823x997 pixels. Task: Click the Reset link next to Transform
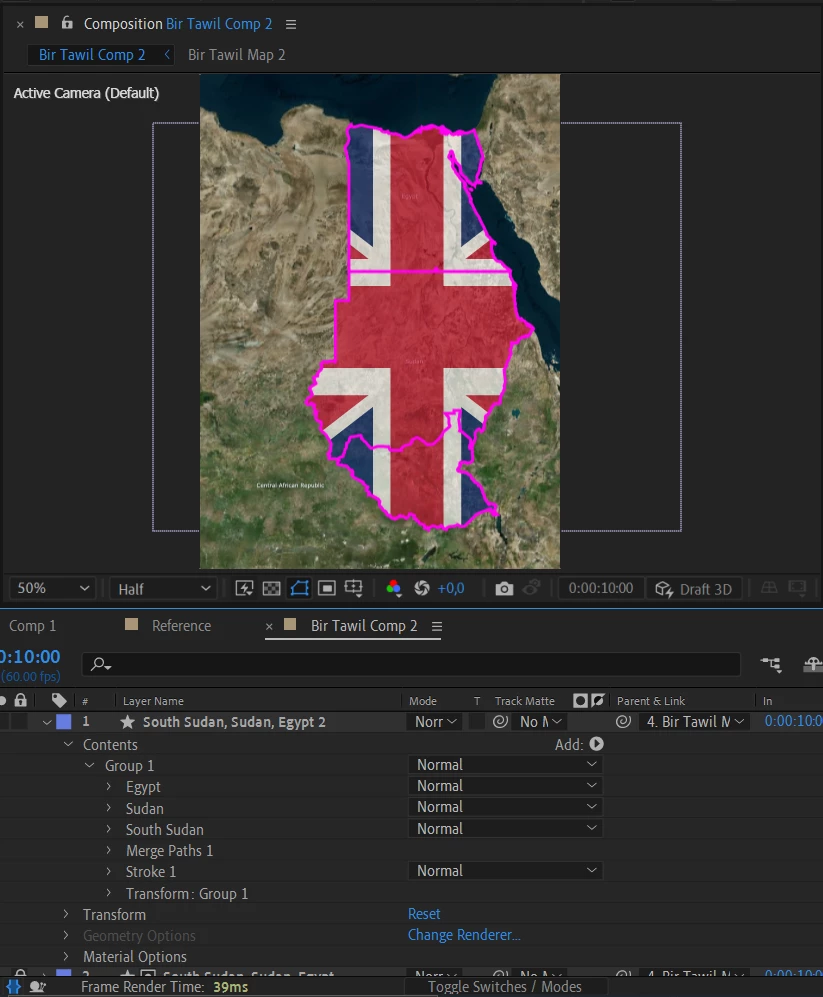[x=424, y=914]
